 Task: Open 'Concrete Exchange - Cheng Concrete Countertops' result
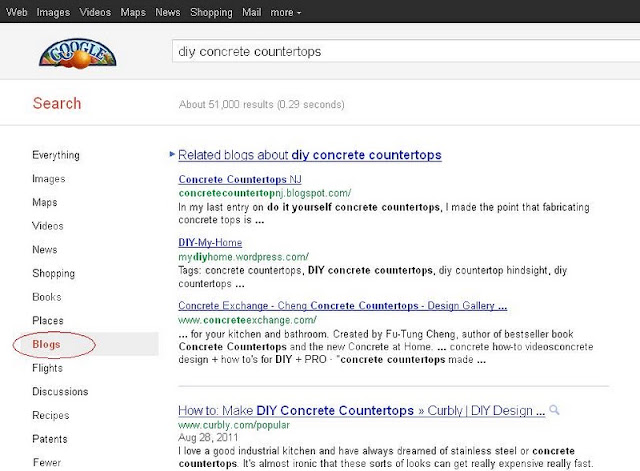(342, 306)
